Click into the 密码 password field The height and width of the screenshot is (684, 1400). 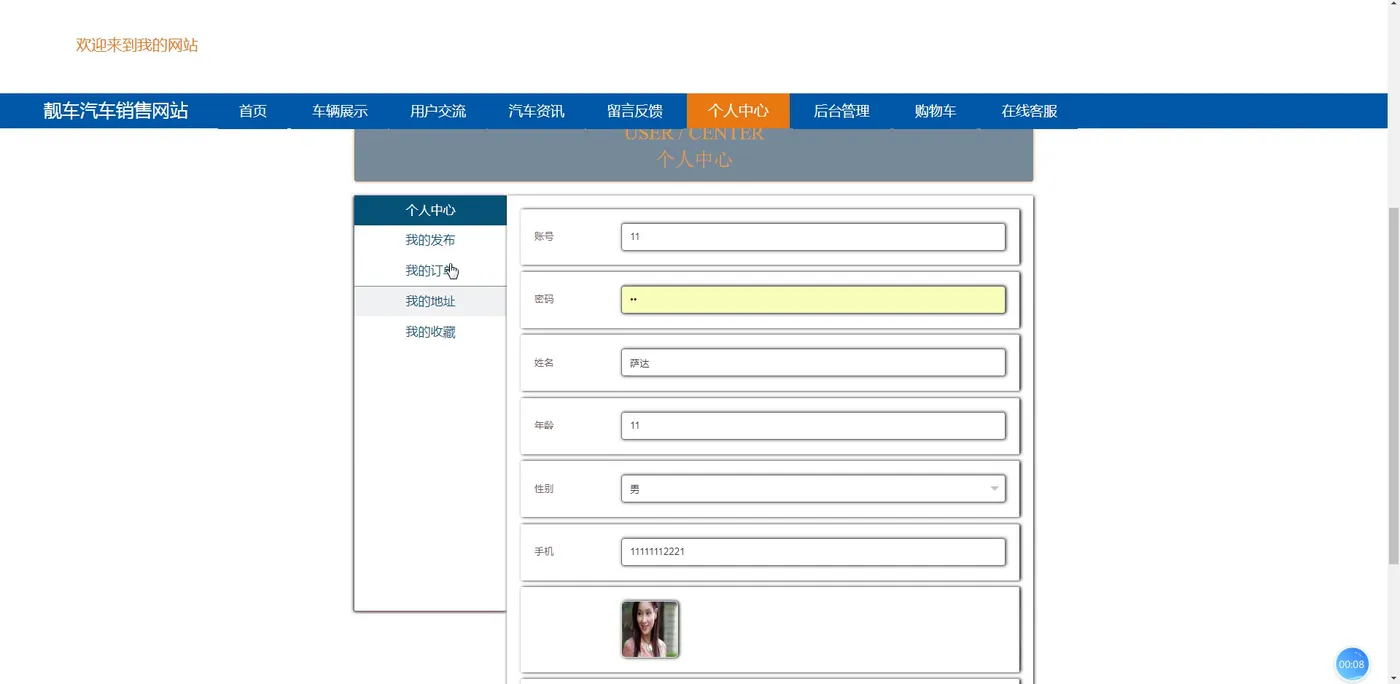click(x=813, y=300)
